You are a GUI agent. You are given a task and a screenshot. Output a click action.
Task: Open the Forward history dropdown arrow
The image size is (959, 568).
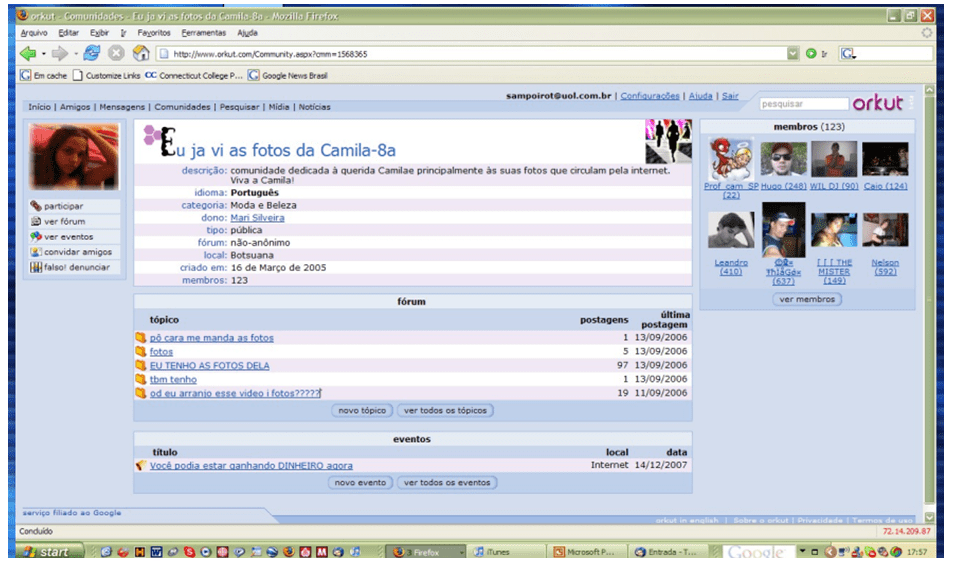click(76, 54)
